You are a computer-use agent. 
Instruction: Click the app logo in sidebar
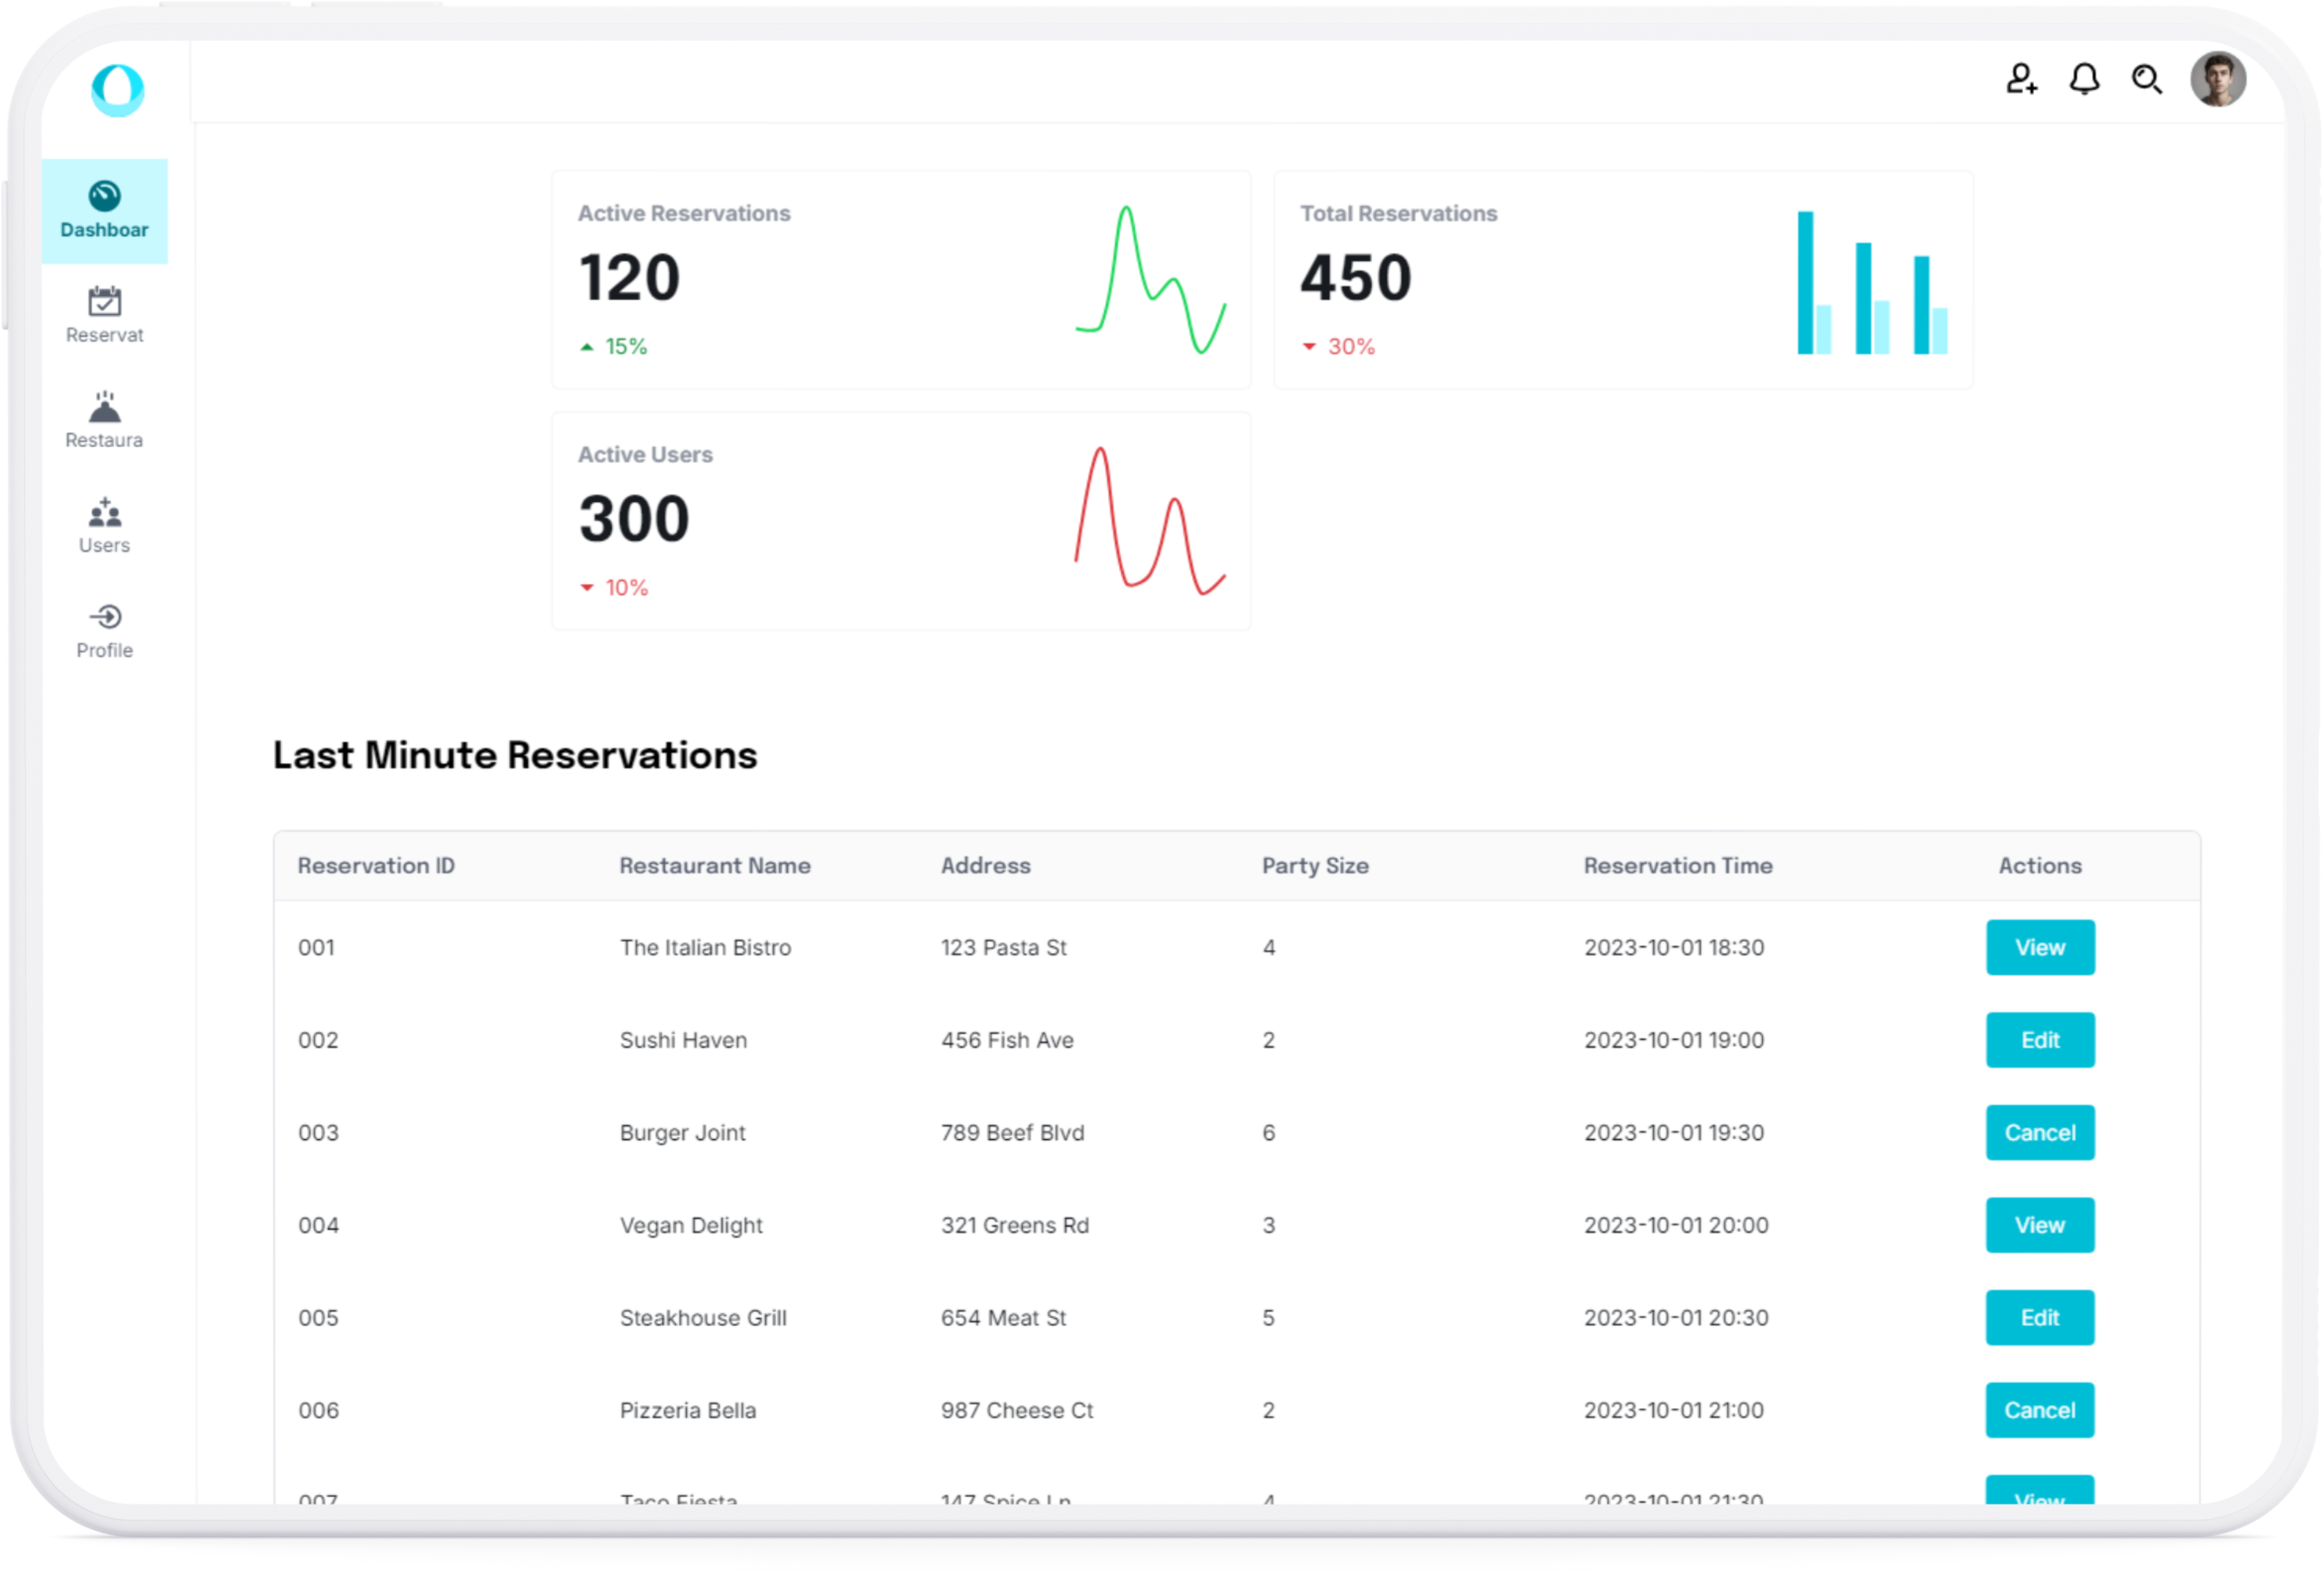118,90
